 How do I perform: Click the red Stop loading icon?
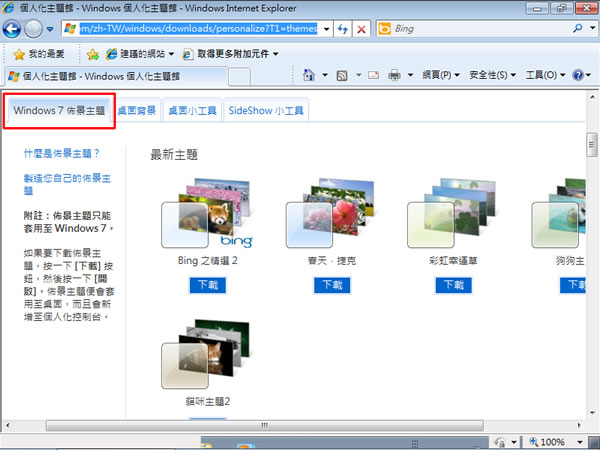[361, 29]
